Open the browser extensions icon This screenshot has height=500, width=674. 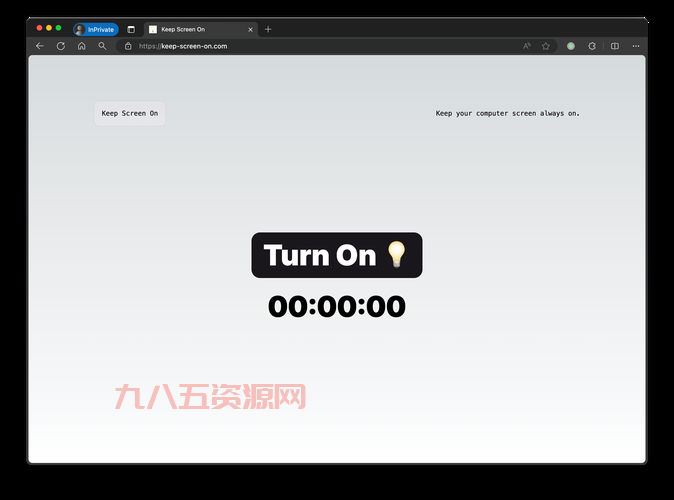point(592,46)
